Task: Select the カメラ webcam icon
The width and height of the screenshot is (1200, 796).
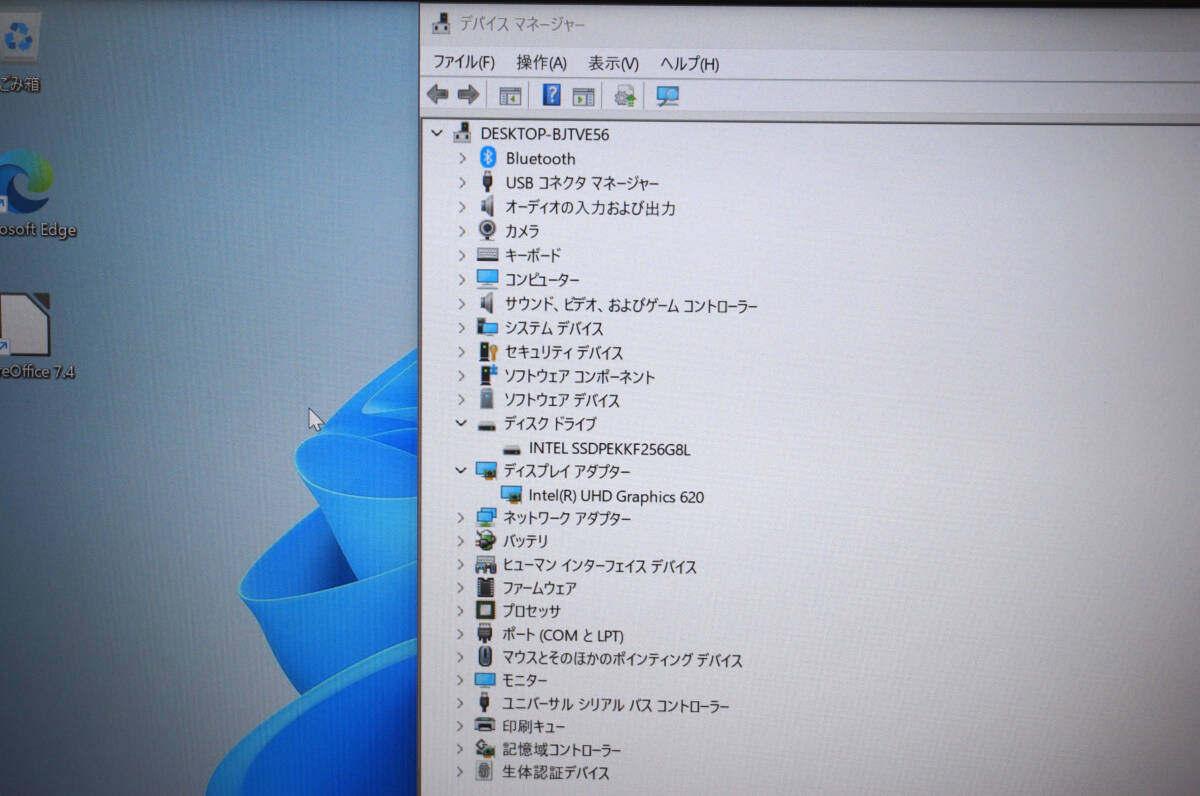Action: pyautogui.click(x=487, y=230)
